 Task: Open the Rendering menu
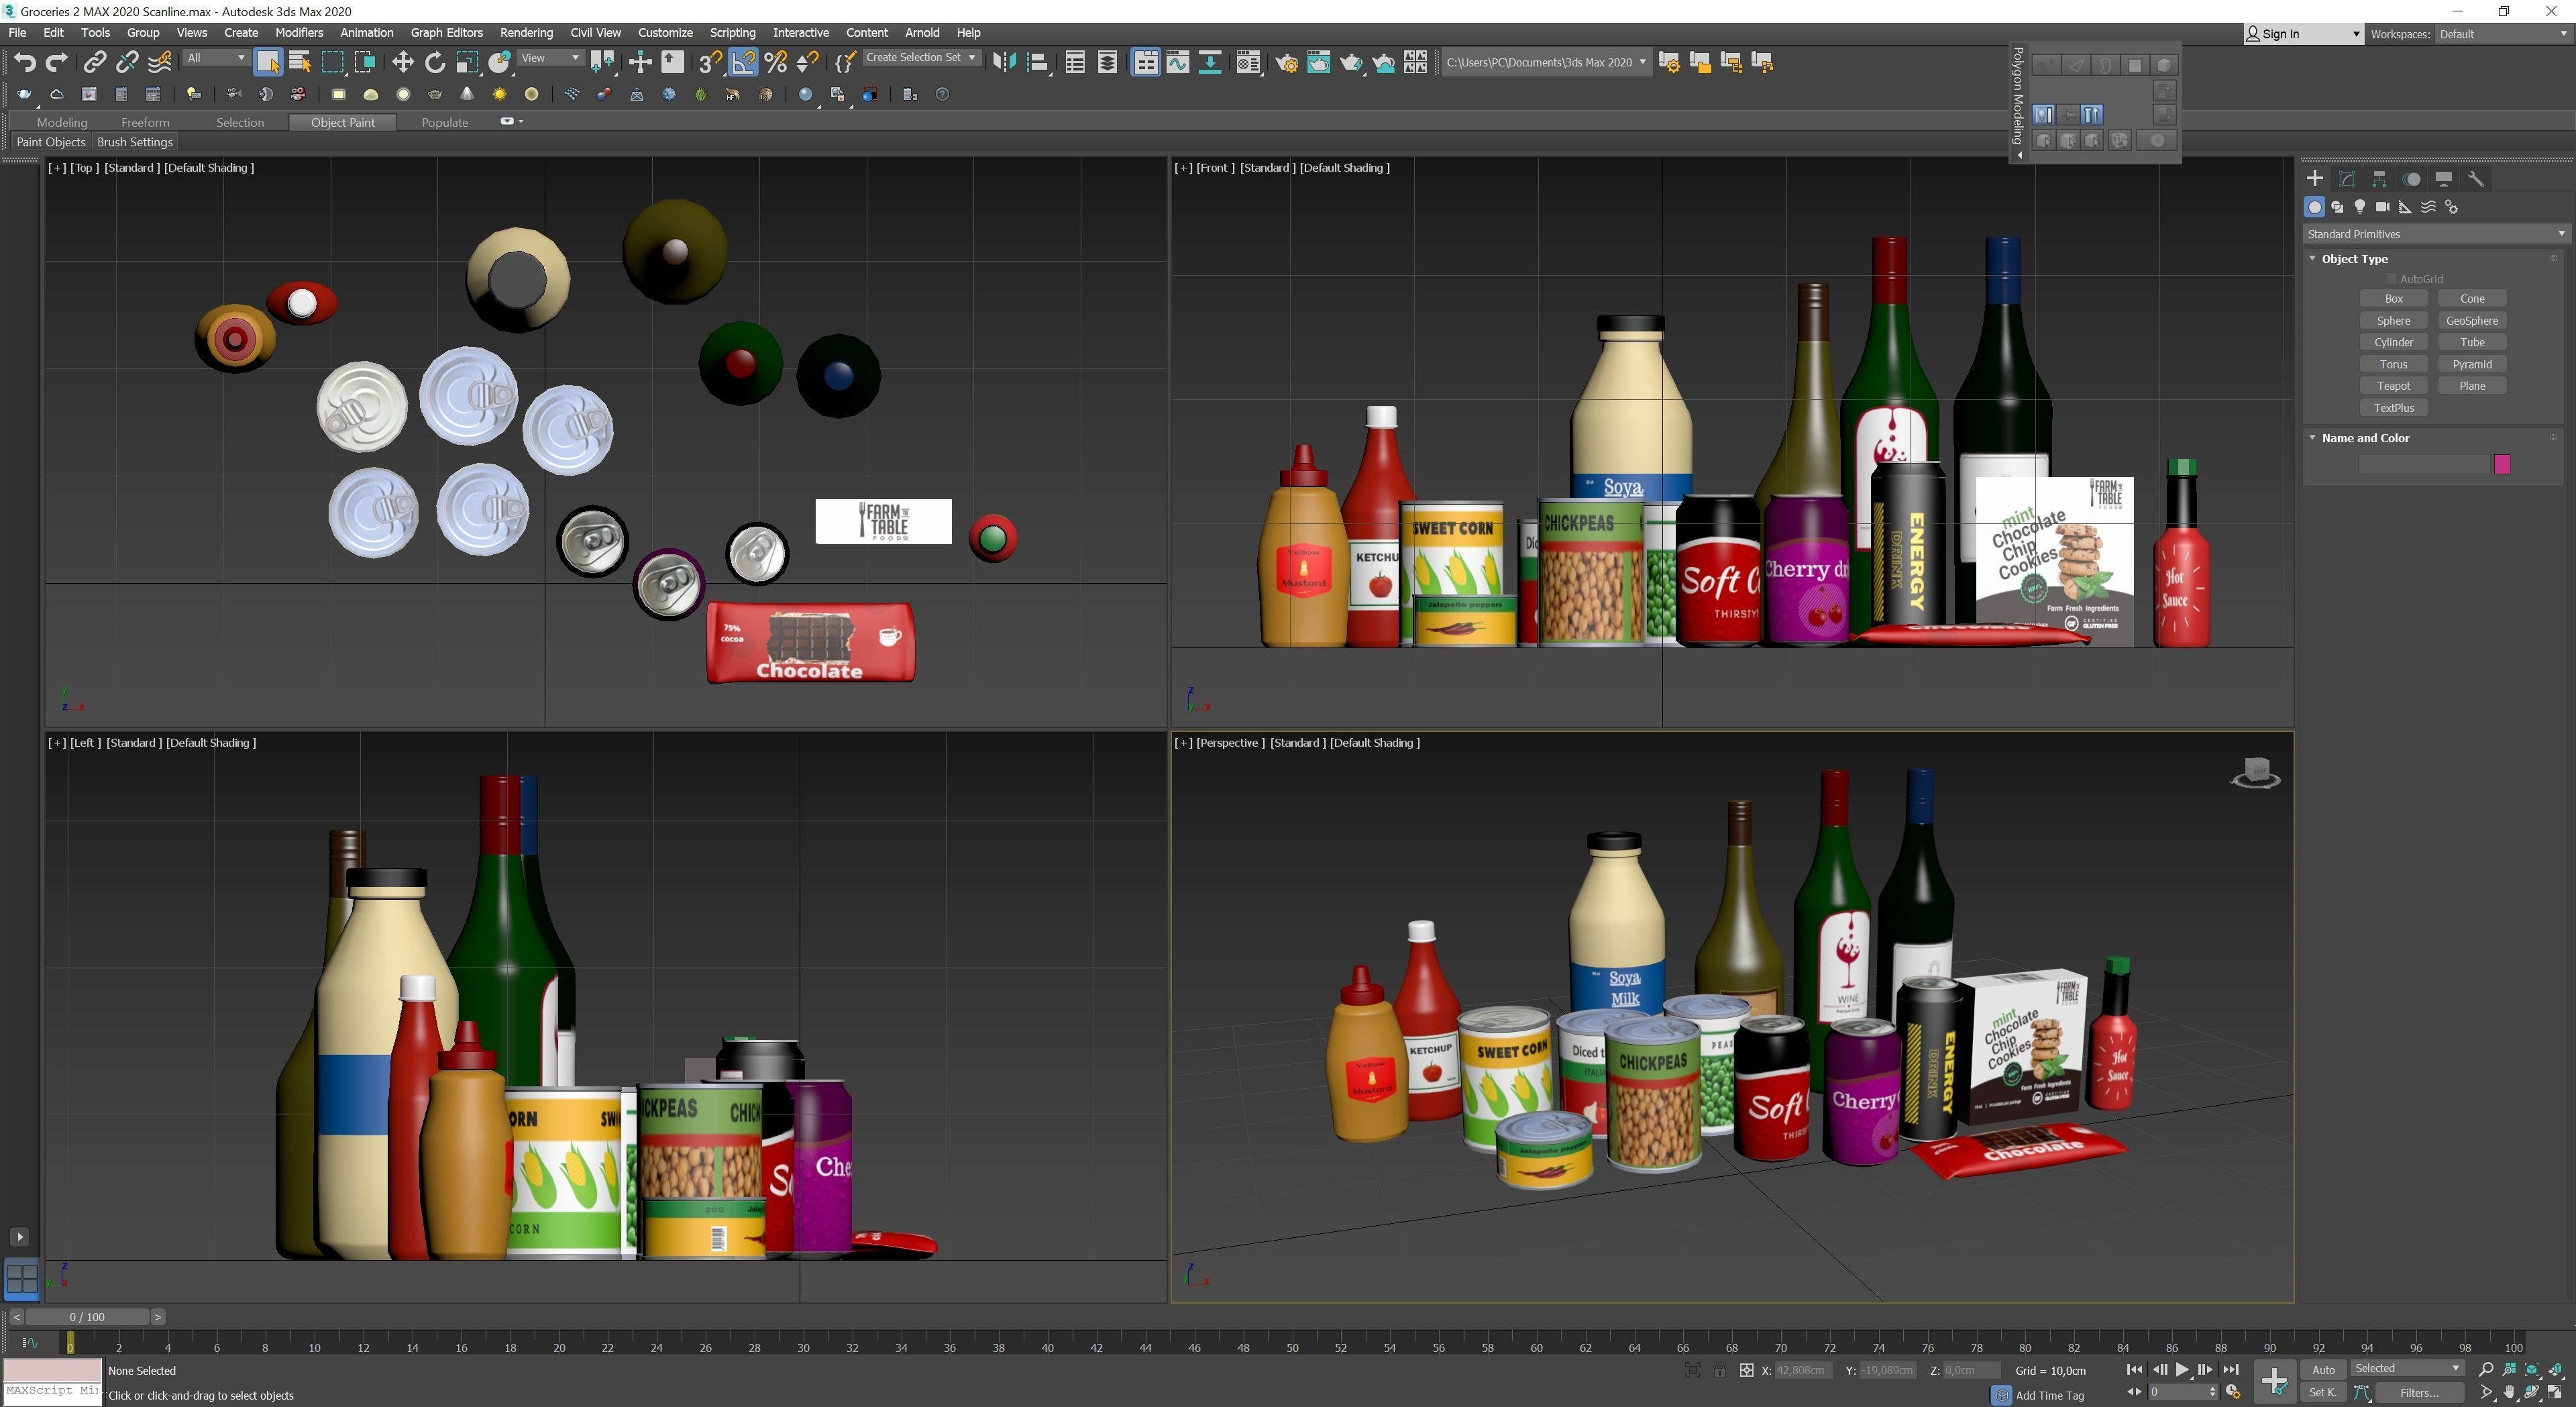[x=525, y=32]
